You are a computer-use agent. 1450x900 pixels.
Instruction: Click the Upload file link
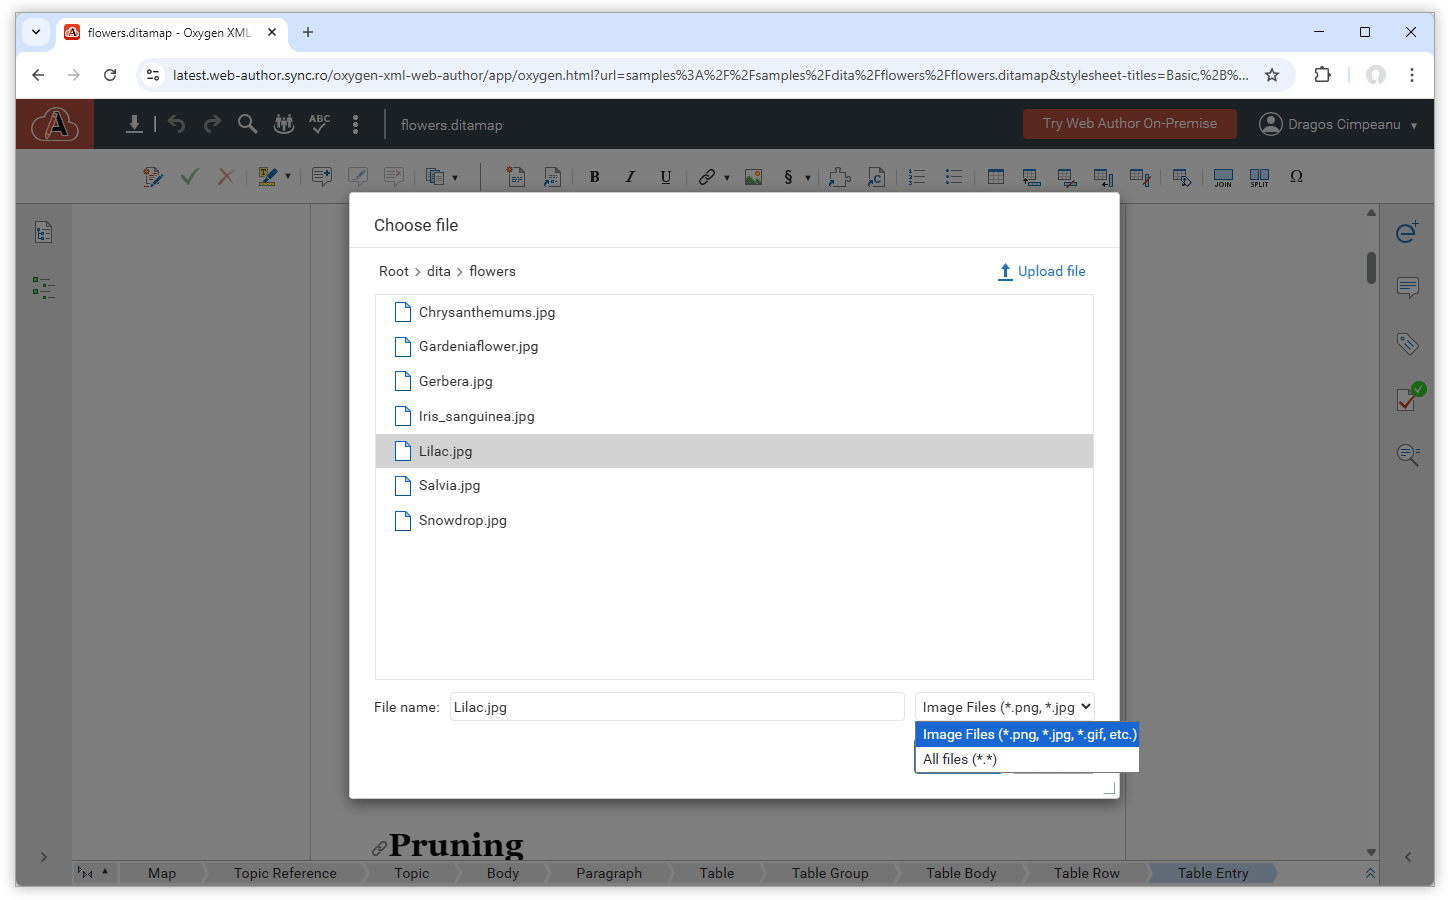tap(1041, 271)
